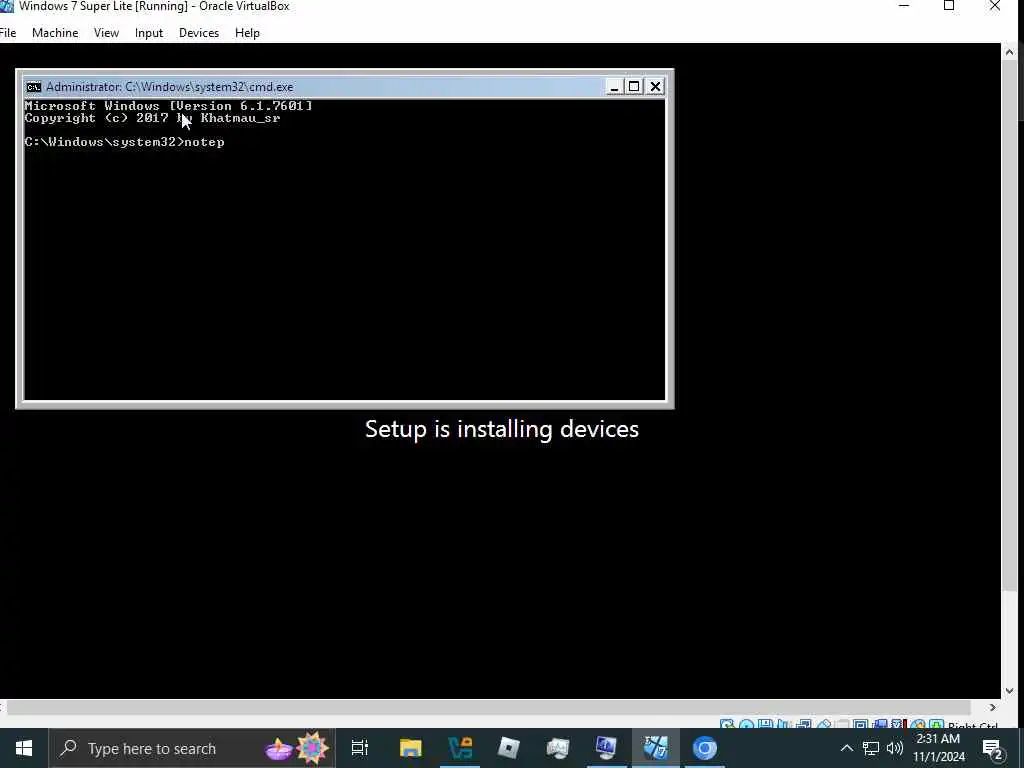Minimize the Administrator cmd.exe window
The height and width of the screenshot is (768, 1024).
pos(614,87)
